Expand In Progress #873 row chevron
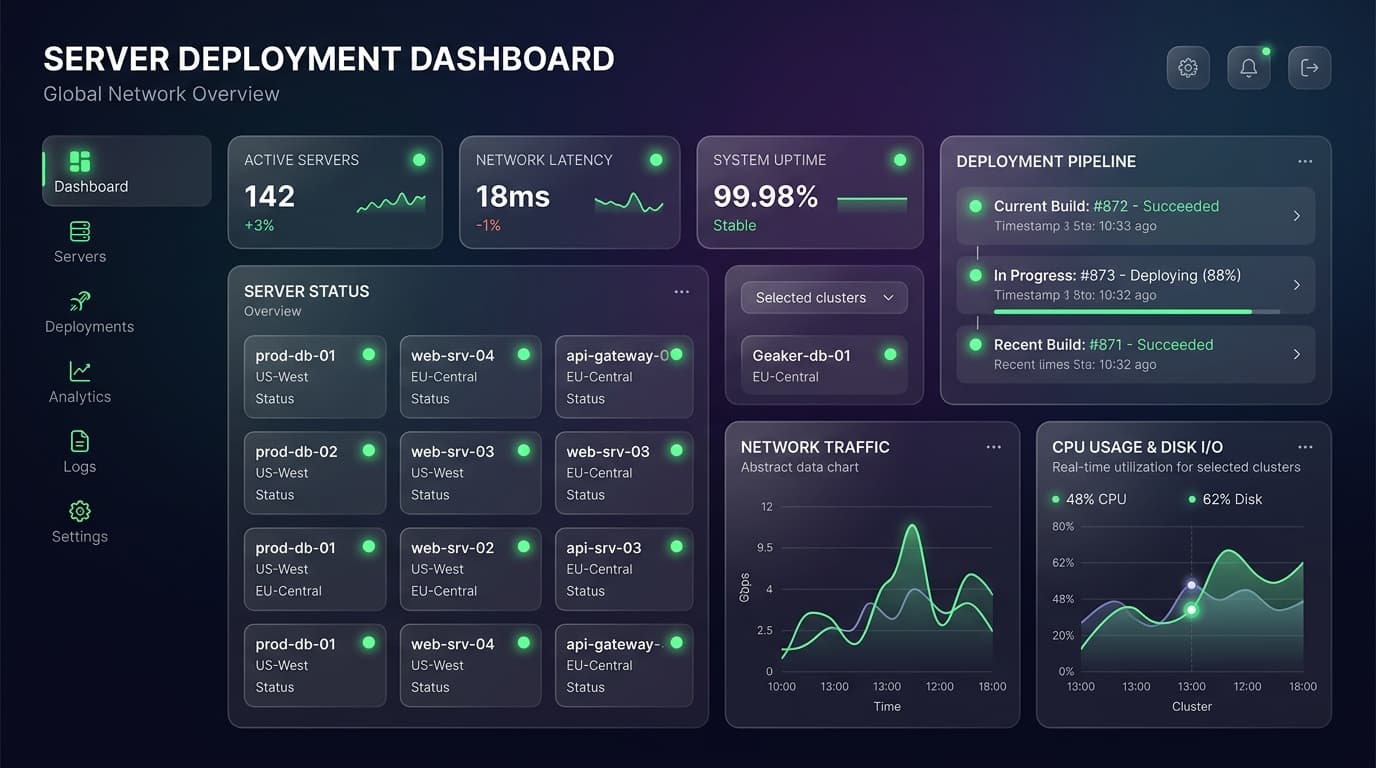This screenshot has height=768, width=1376. click(1297, 285)
